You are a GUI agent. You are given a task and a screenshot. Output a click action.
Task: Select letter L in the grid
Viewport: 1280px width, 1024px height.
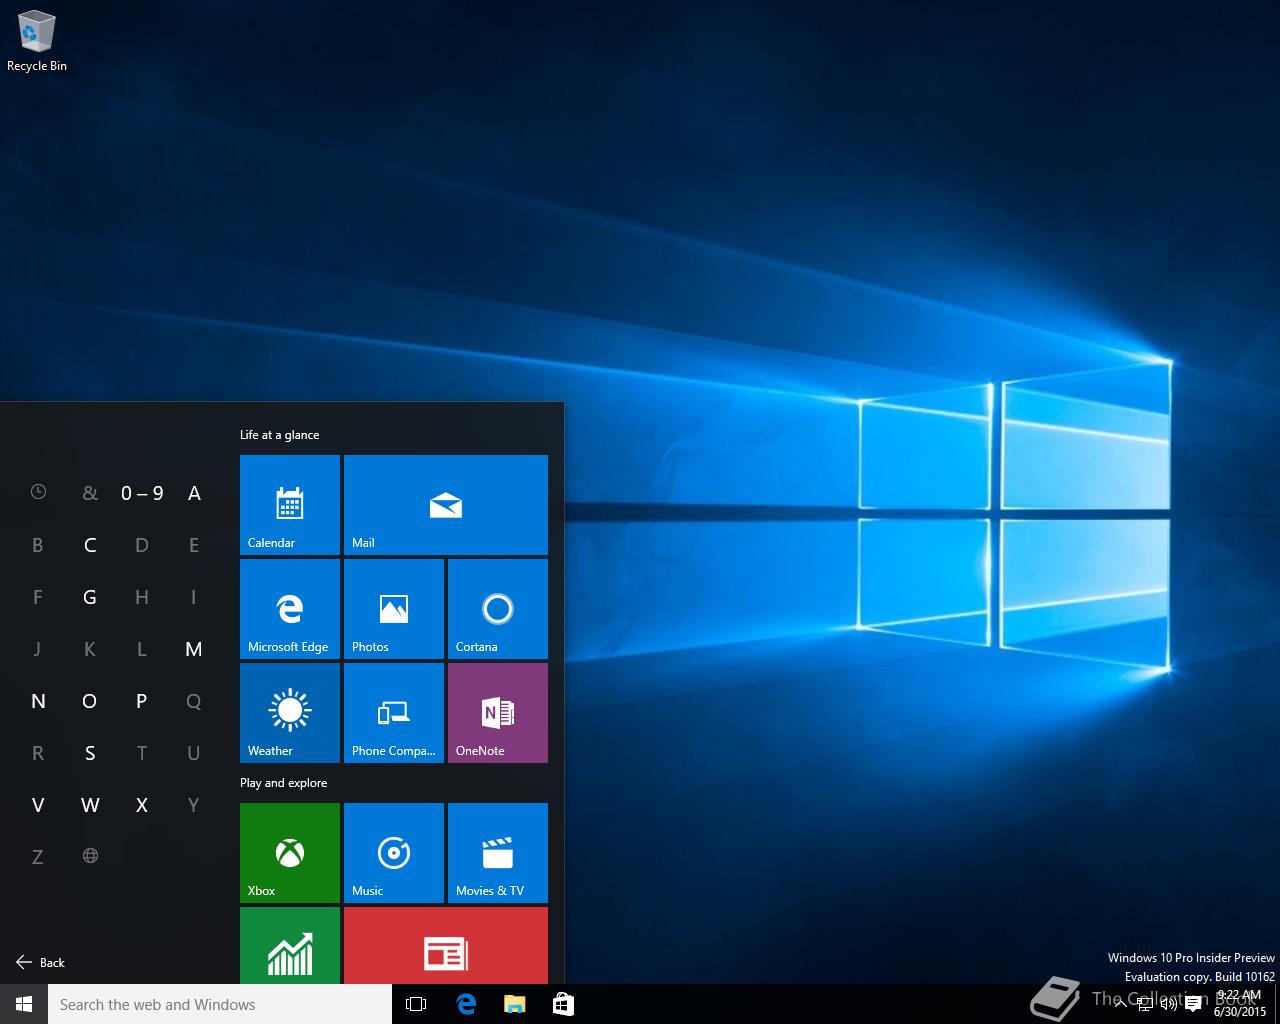pyautogui.click(x=142, y=649)
